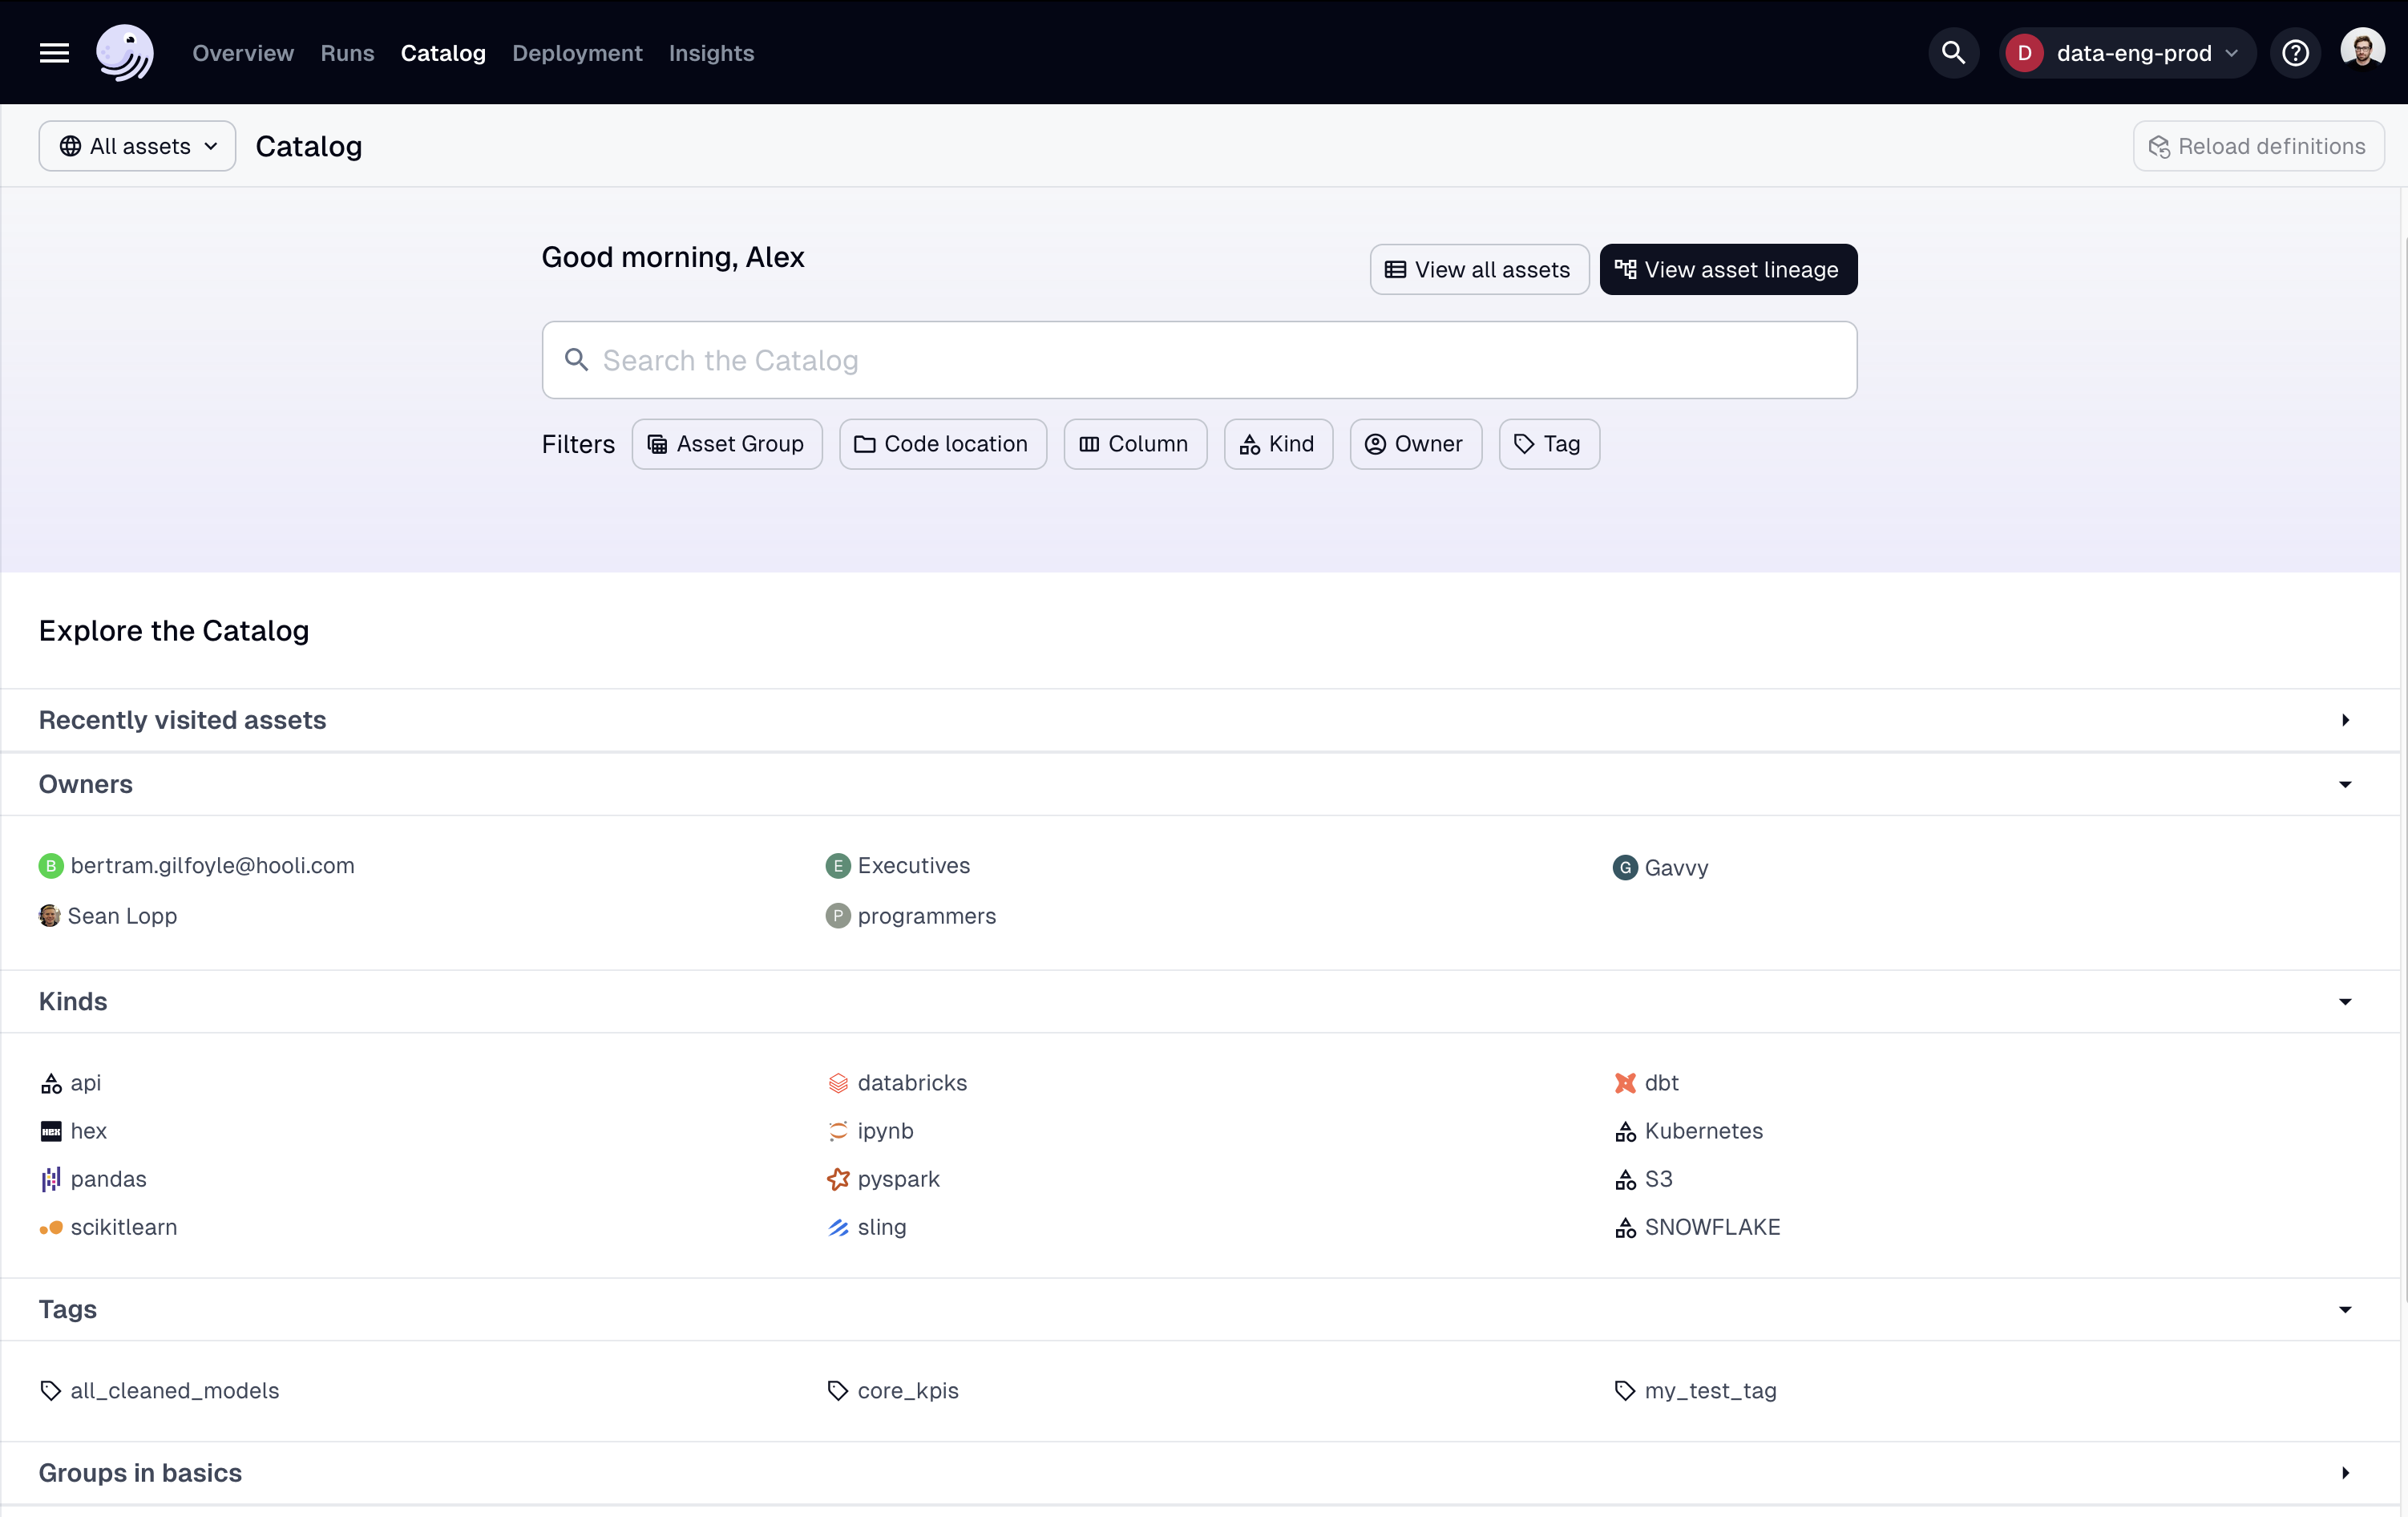2408x1517 pixels.
Task: Go to the Insights tab
Action: 711,53
